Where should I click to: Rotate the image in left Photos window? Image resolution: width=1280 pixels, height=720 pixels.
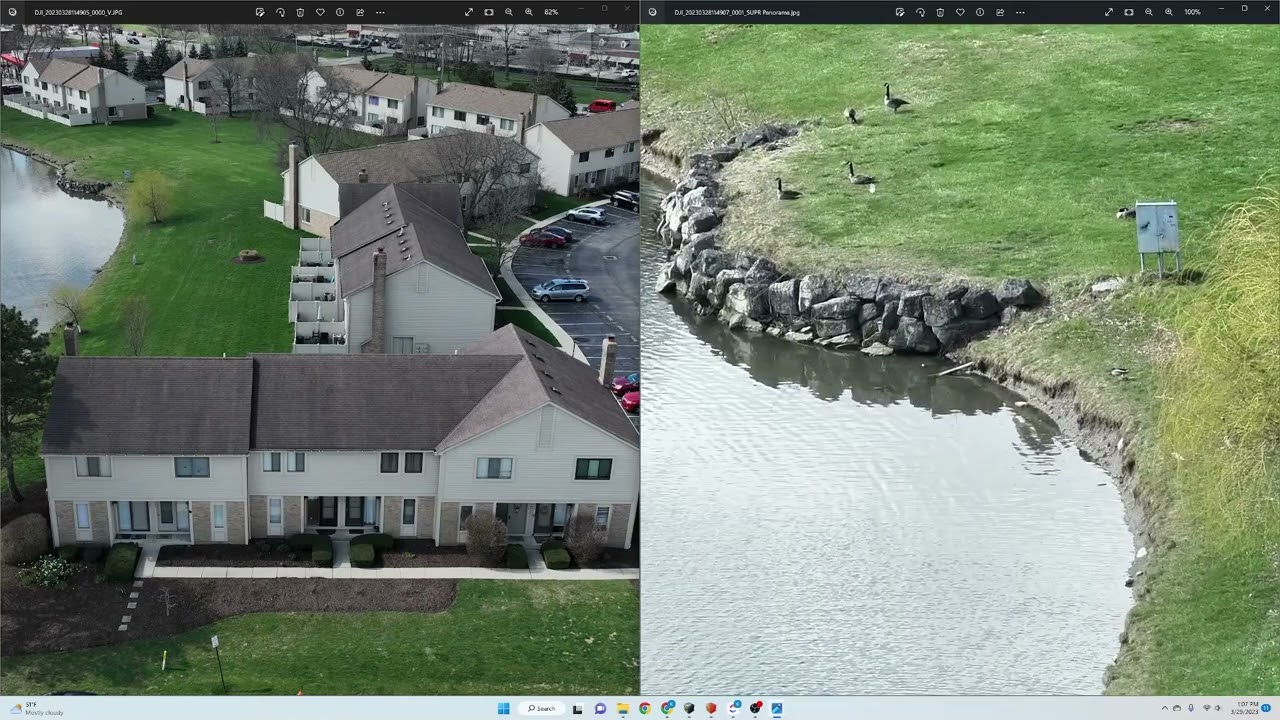pyautogui.click(x=280, y=12)
